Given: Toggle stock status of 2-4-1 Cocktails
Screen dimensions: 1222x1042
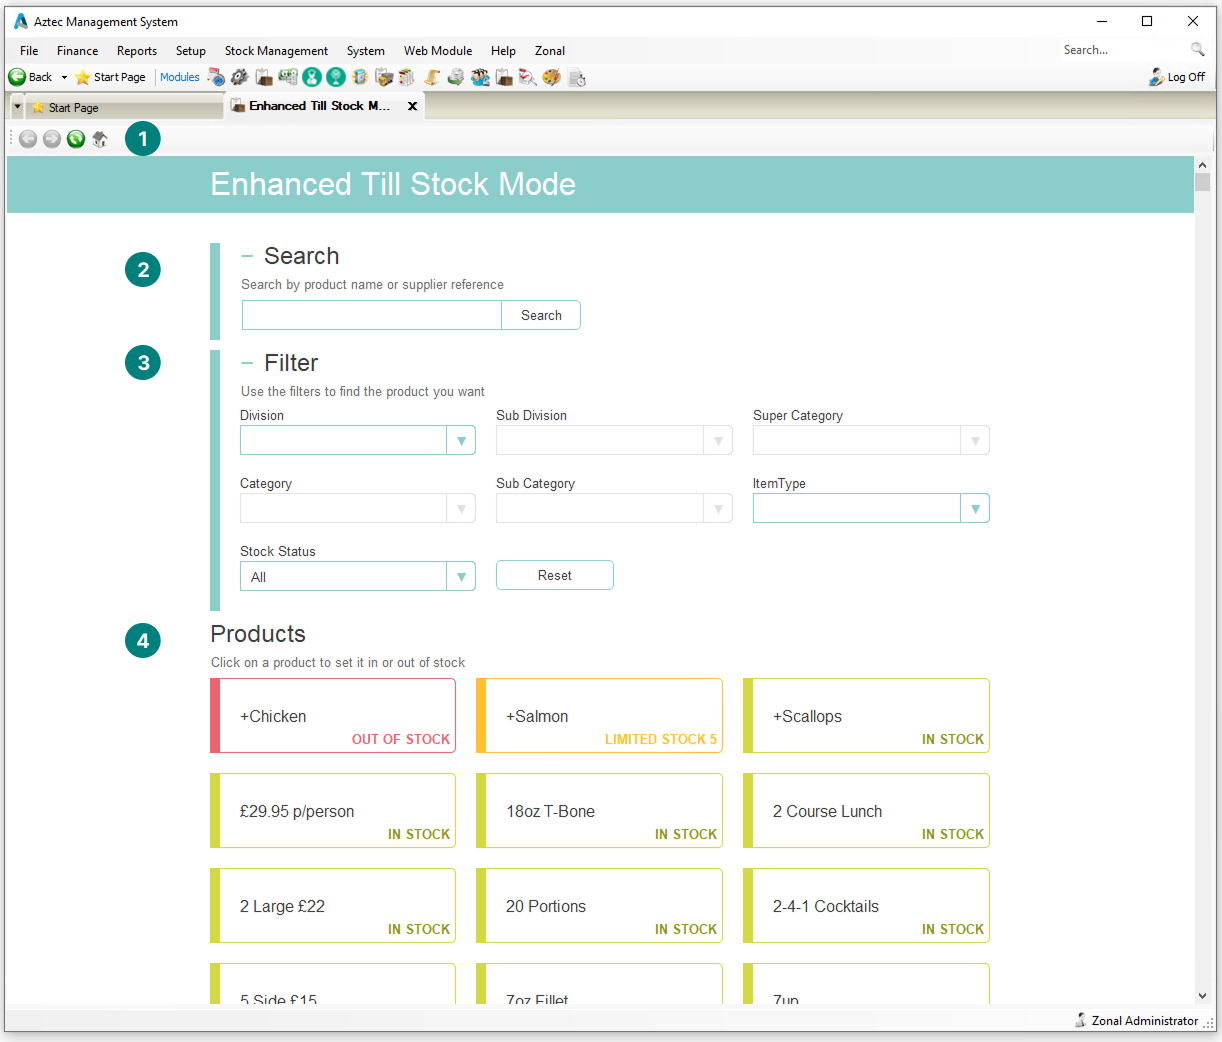Looking at the screenshot, I should [866, 906].
